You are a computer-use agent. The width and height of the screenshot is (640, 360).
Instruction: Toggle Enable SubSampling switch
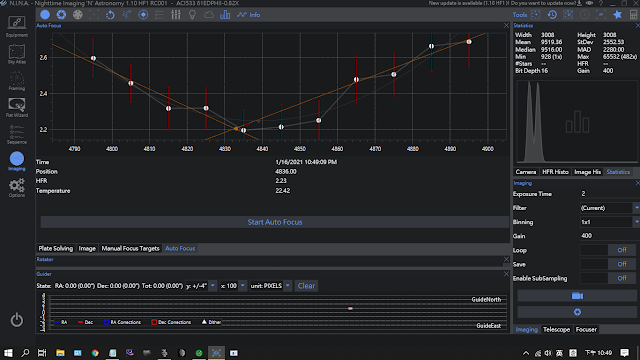pyautogui.click(x=607, y=278)
